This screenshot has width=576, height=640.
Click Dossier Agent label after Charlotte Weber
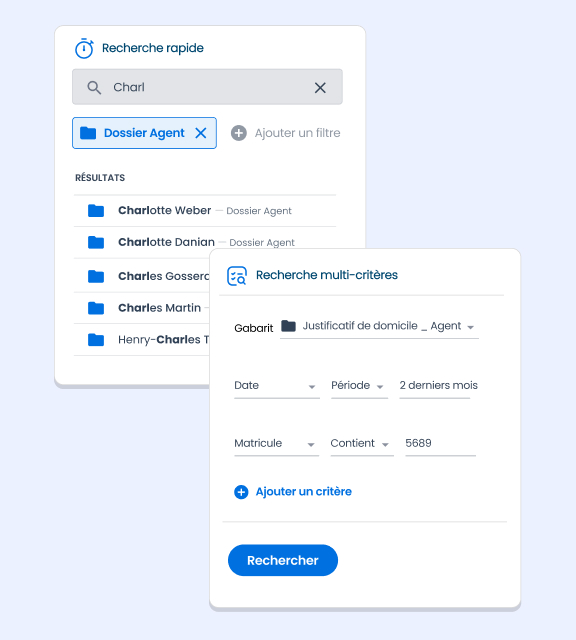coord(259,211)
